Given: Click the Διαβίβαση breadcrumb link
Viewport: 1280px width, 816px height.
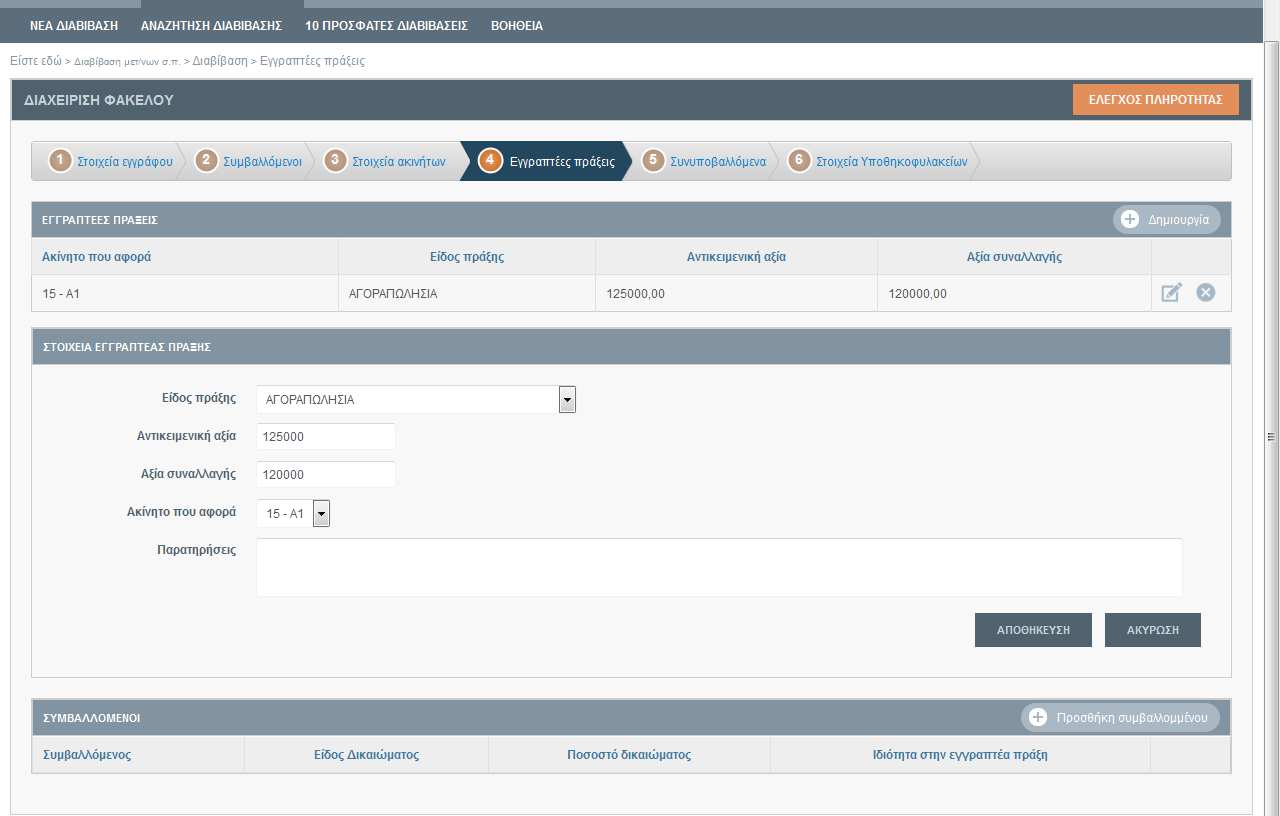Looking at the screenshot, I should (220, 61).
